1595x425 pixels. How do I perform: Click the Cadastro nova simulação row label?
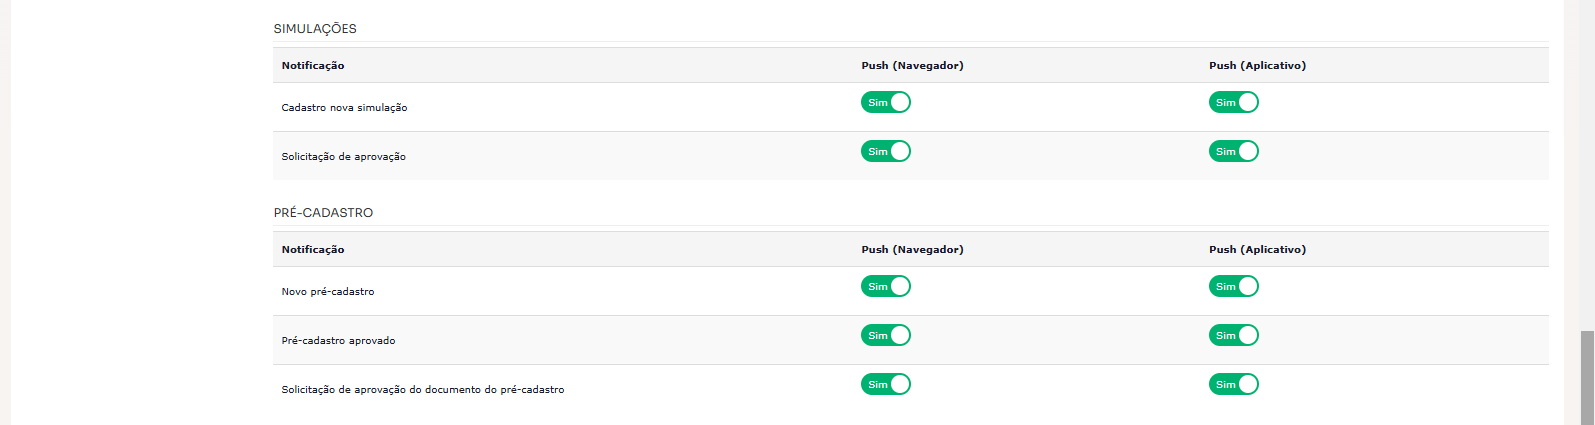(344, 107)
